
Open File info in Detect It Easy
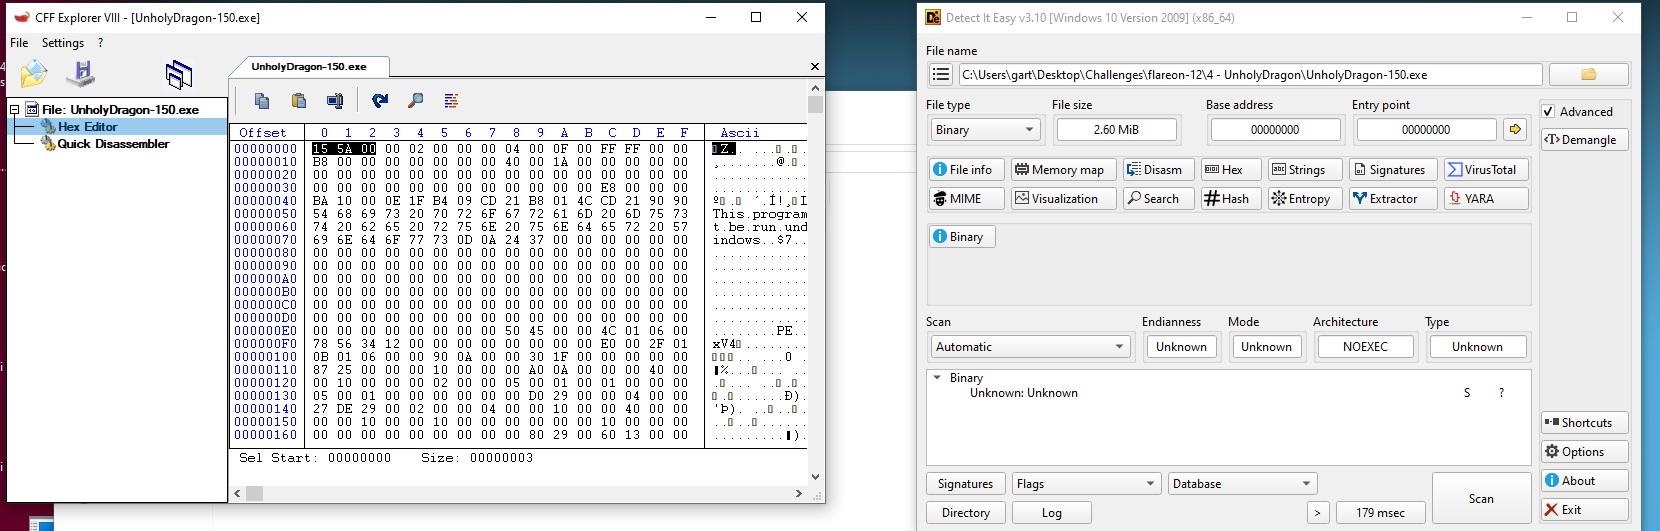point(965,169)
